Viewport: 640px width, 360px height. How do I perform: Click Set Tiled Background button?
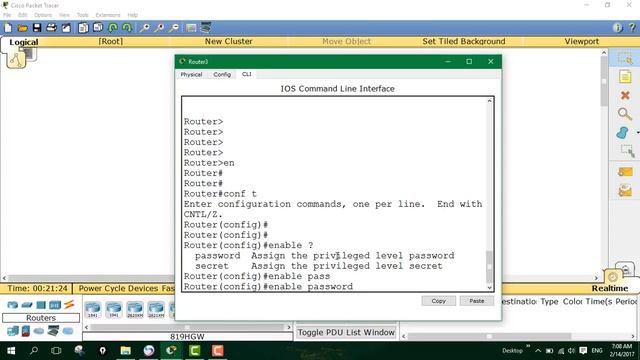[464, 41]
